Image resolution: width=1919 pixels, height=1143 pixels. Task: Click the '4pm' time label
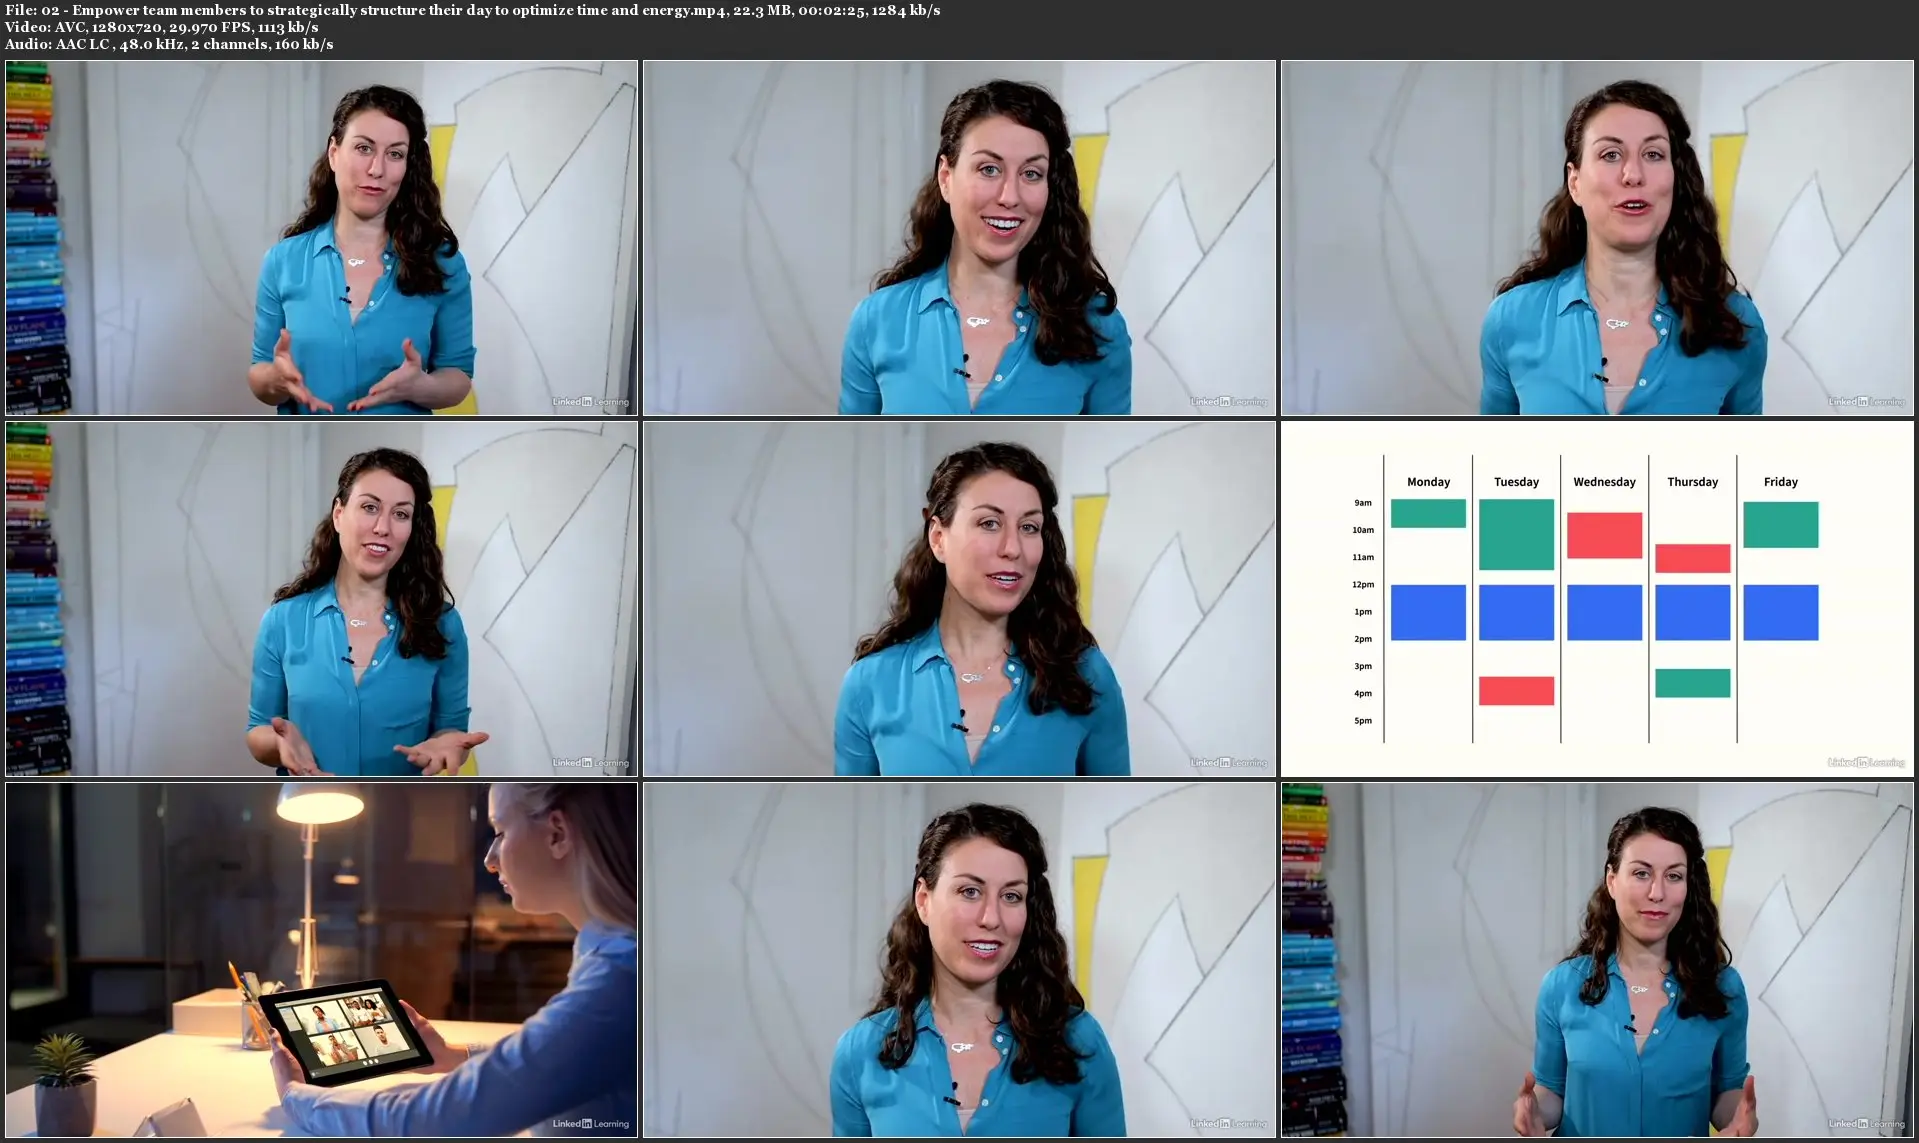coord(1363,693)
